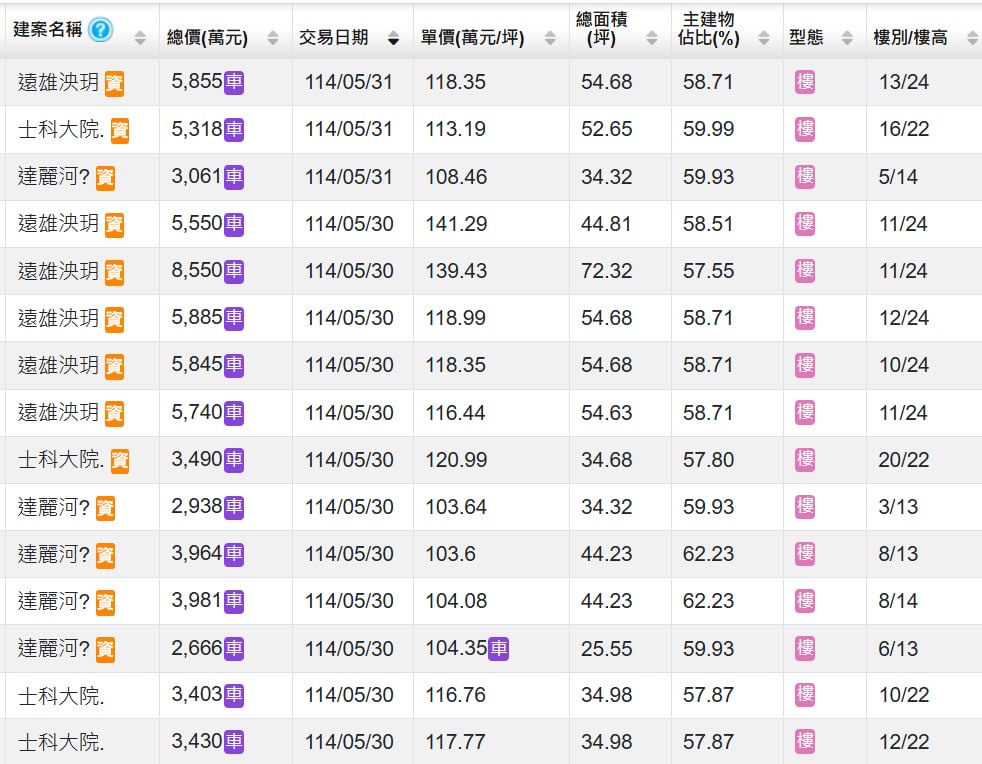
Task: Click the 建案名稱 sort arrows
Action: 140,38
